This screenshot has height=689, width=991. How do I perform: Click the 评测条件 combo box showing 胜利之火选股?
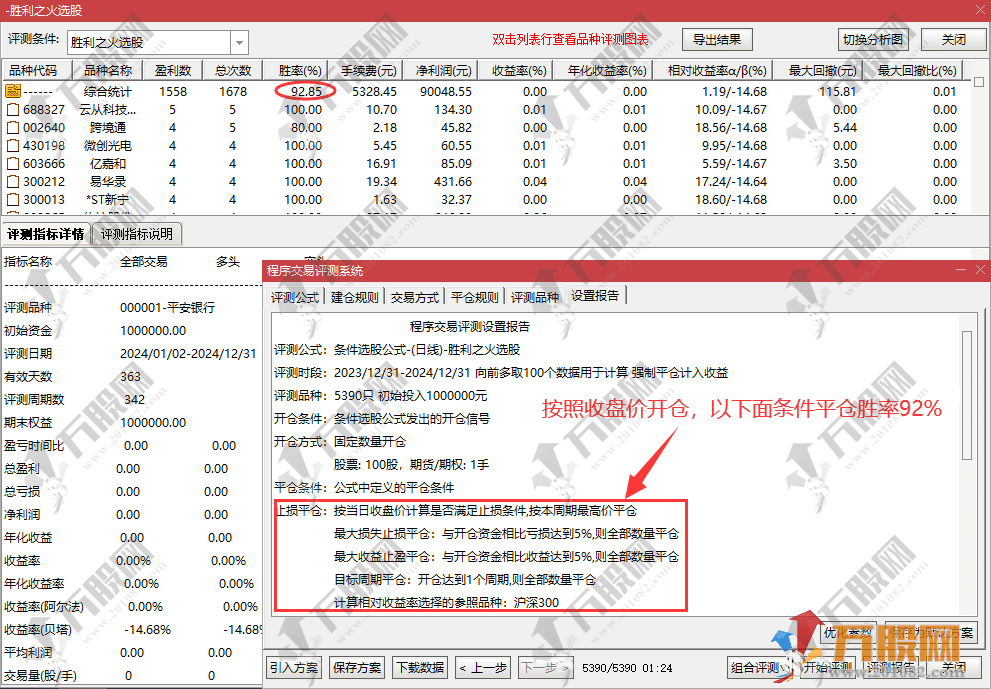tap(157, 42)
